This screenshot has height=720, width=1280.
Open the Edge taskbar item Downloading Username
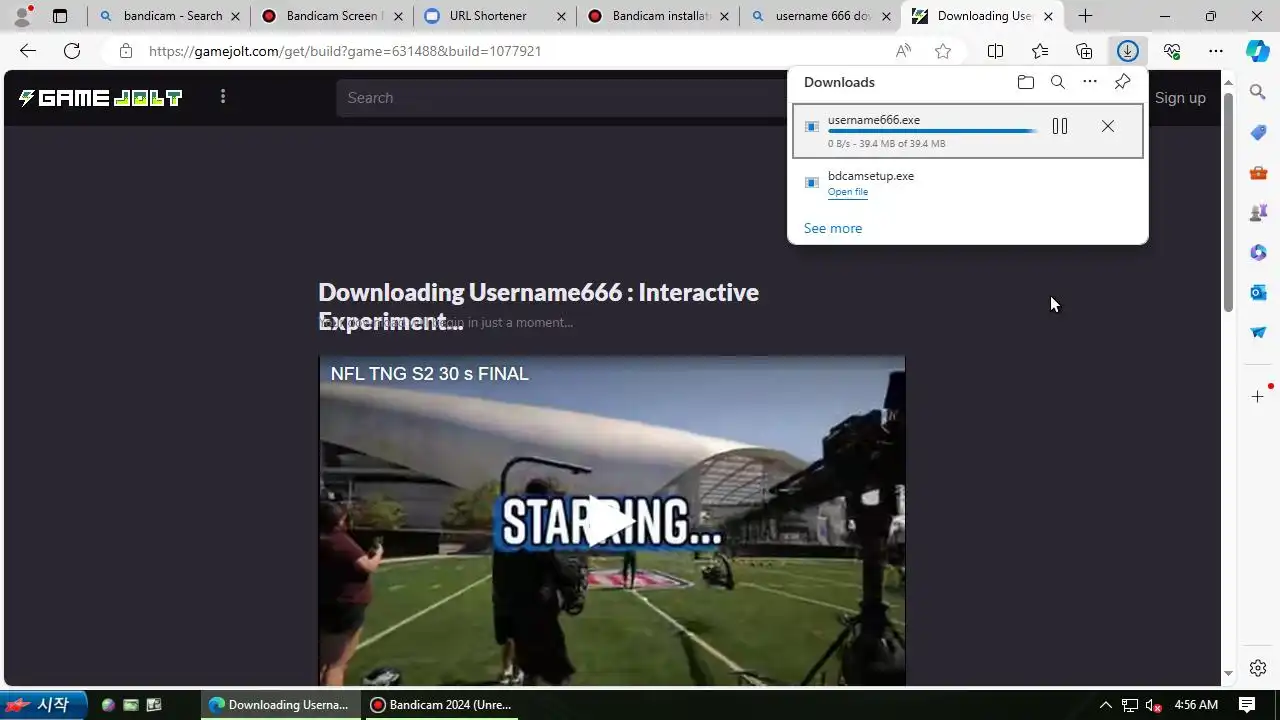coord(279,705)
